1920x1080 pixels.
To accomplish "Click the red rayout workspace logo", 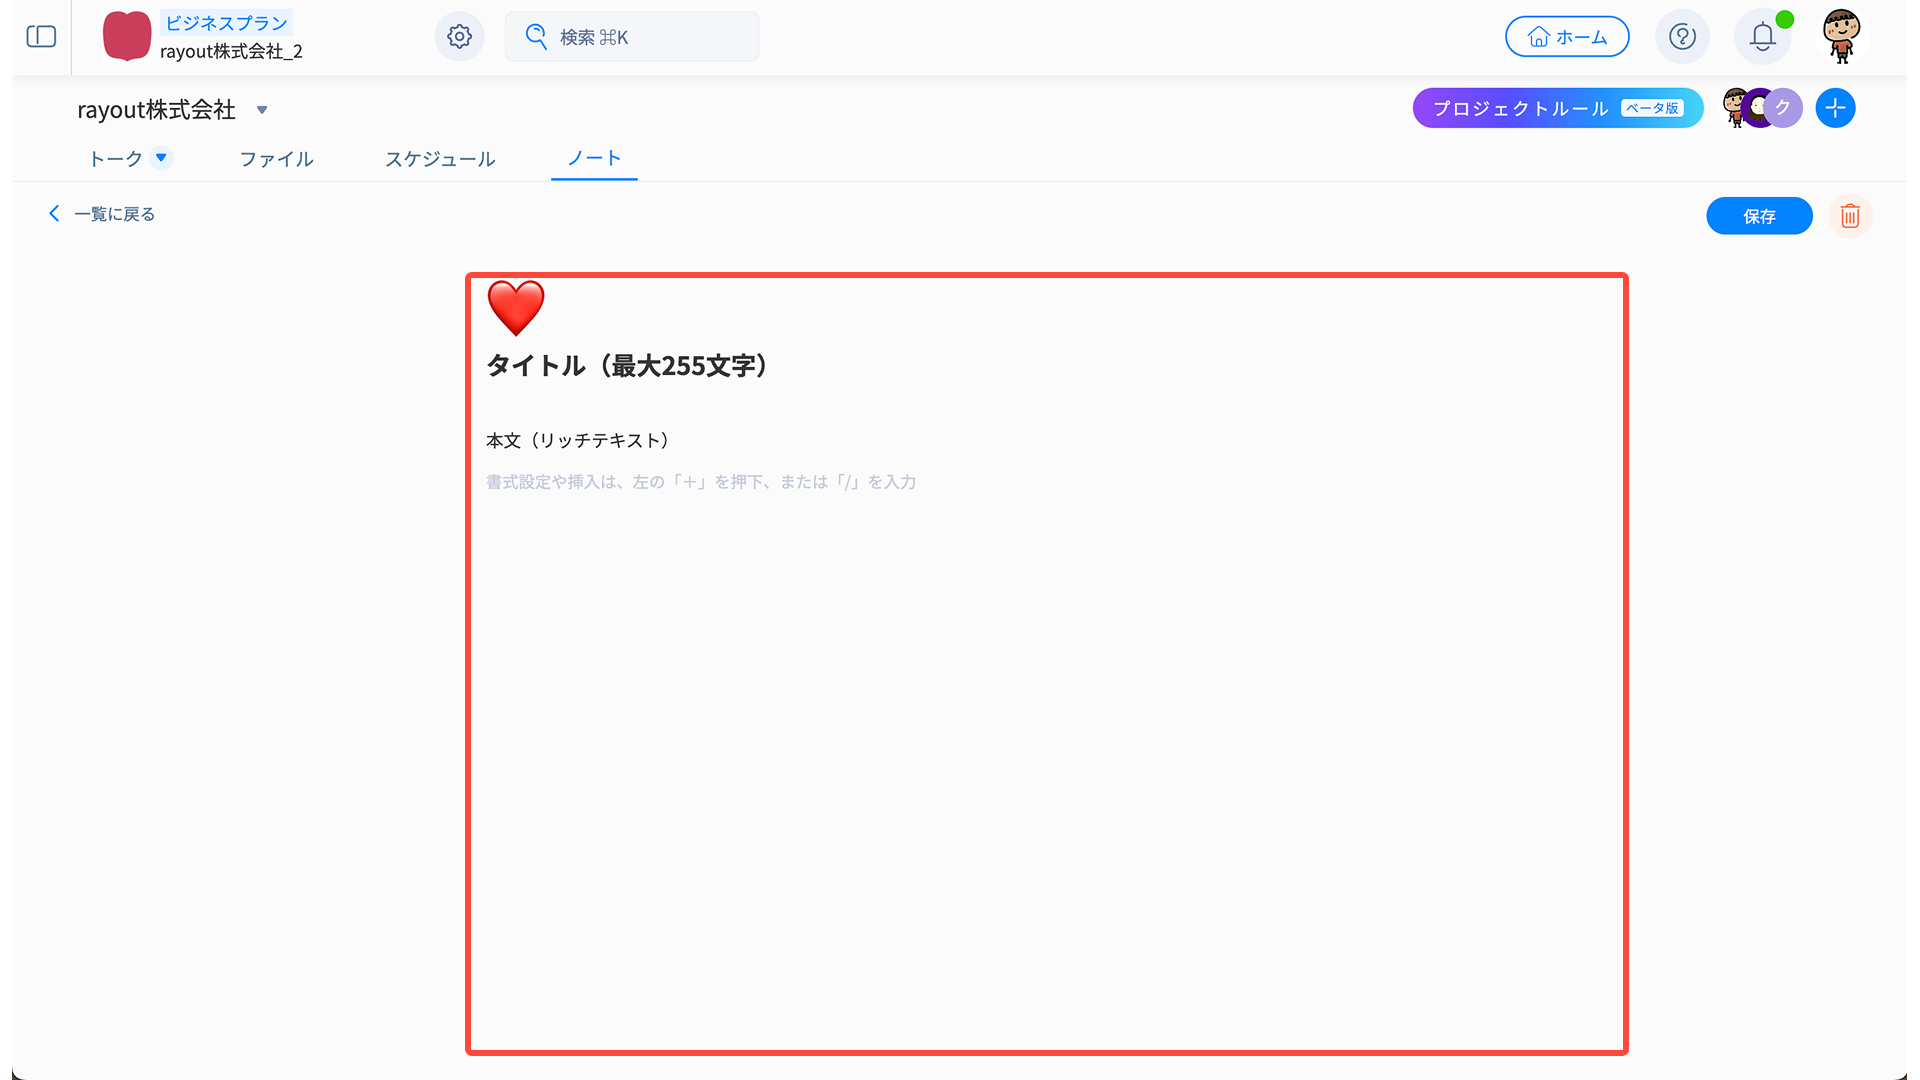I will 127,37.
